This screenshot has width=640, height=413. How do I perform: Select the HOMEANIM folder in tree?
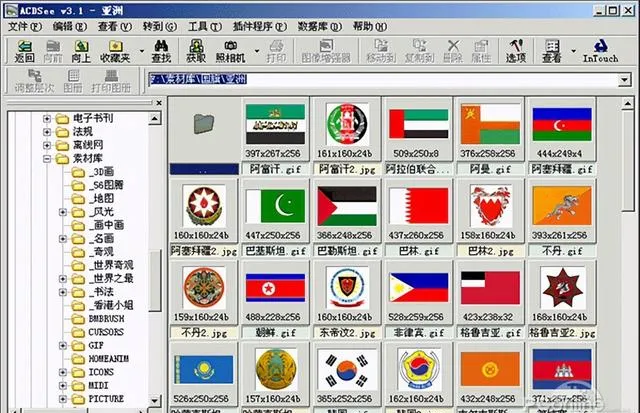click(x=109, y=359)
